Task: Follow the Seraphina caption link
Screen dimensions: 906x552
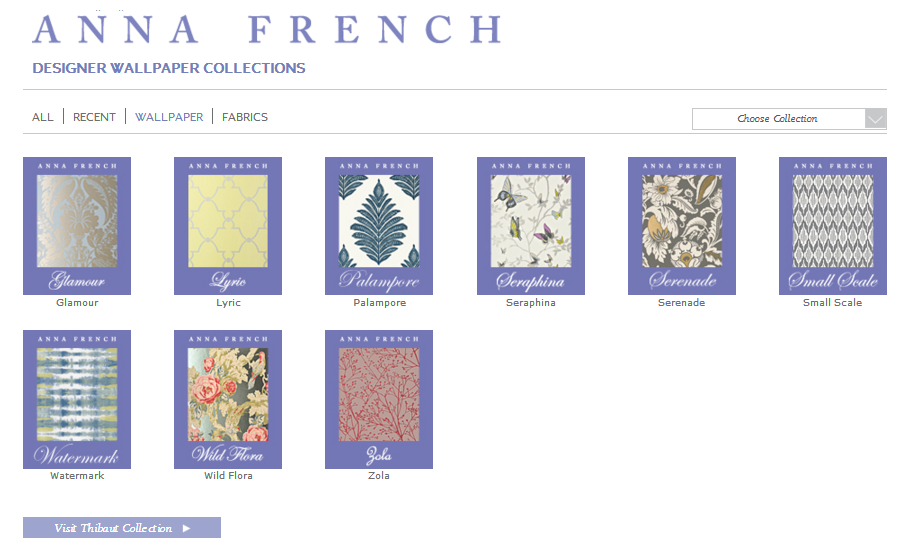Action: coord(531,303)
